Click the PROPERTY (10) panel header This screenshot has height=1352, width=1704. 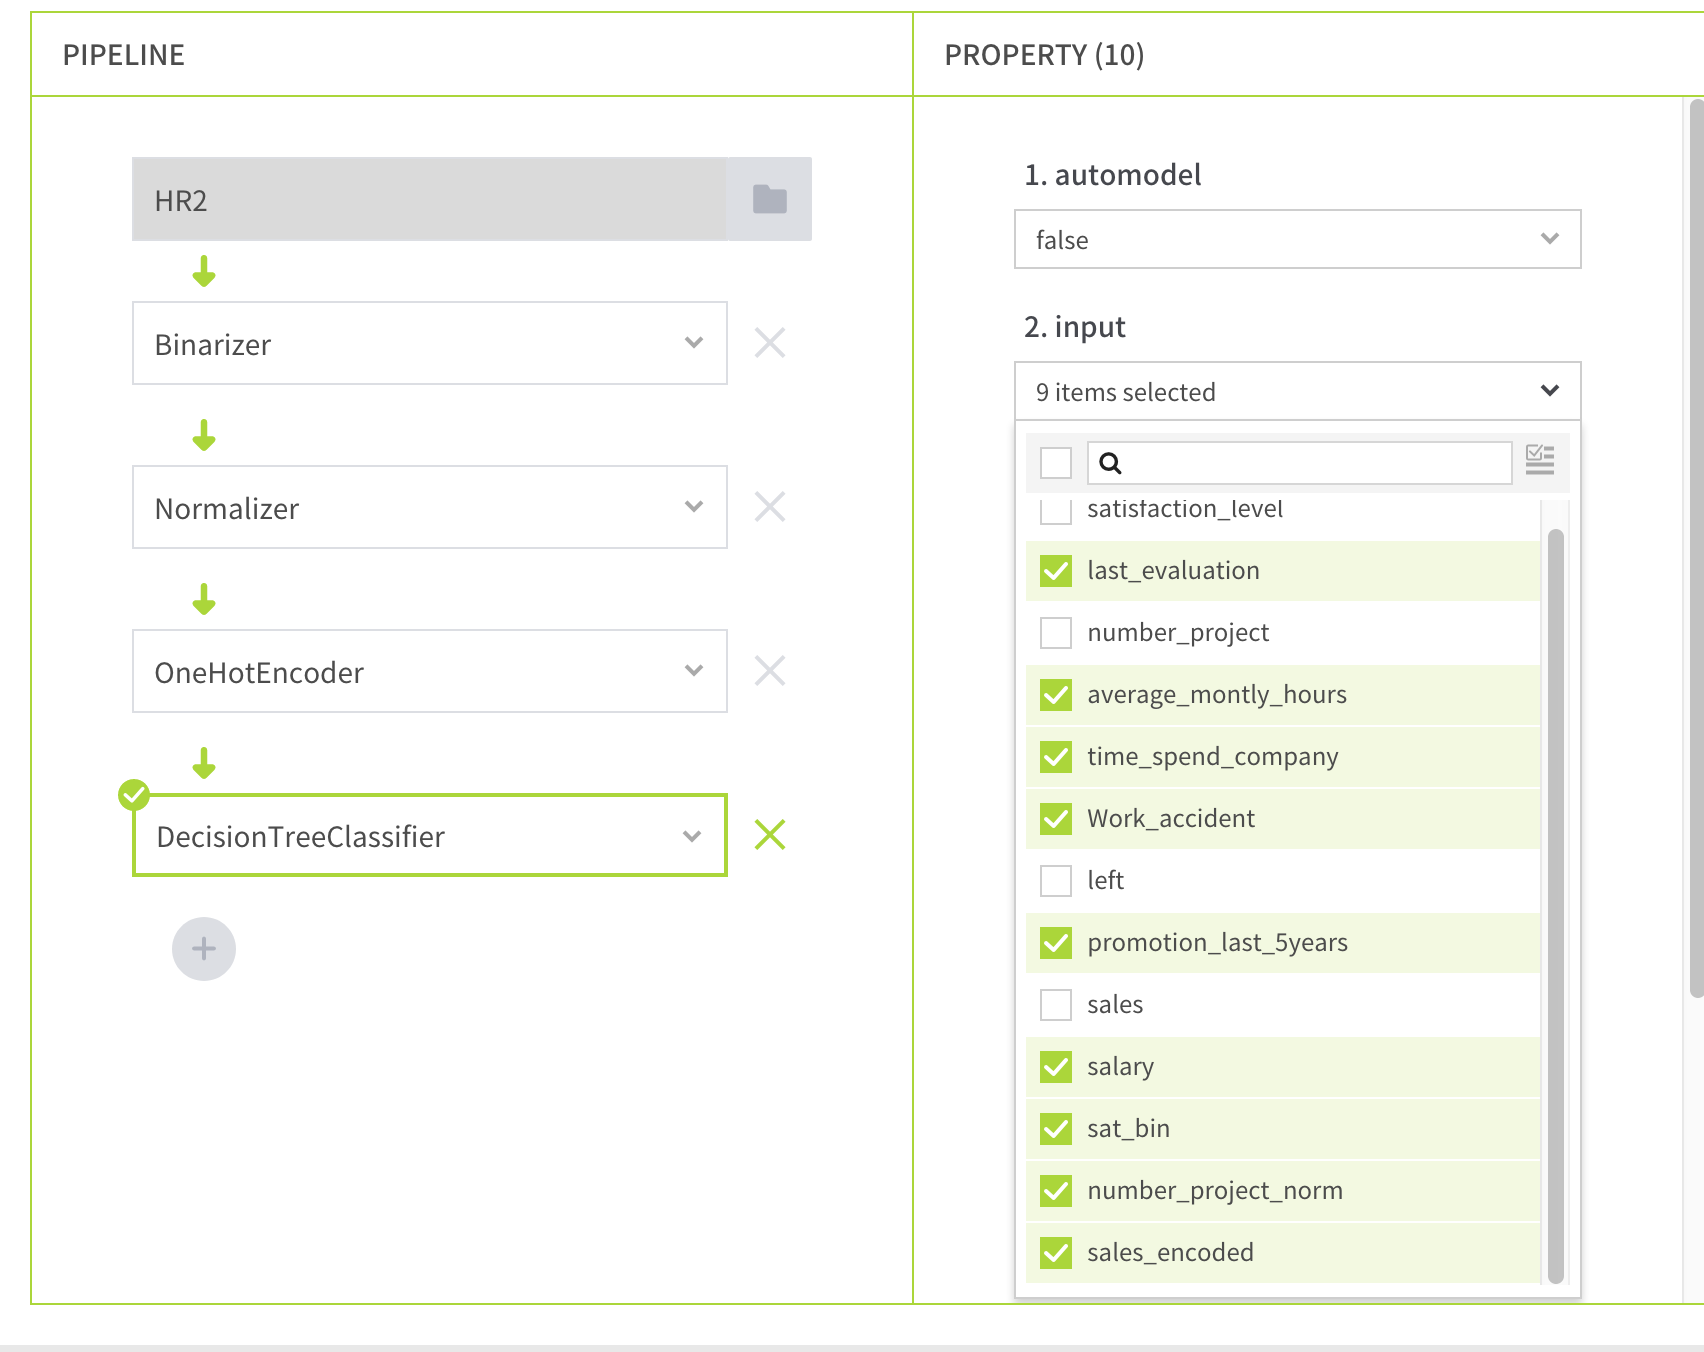coord(1044,55)
